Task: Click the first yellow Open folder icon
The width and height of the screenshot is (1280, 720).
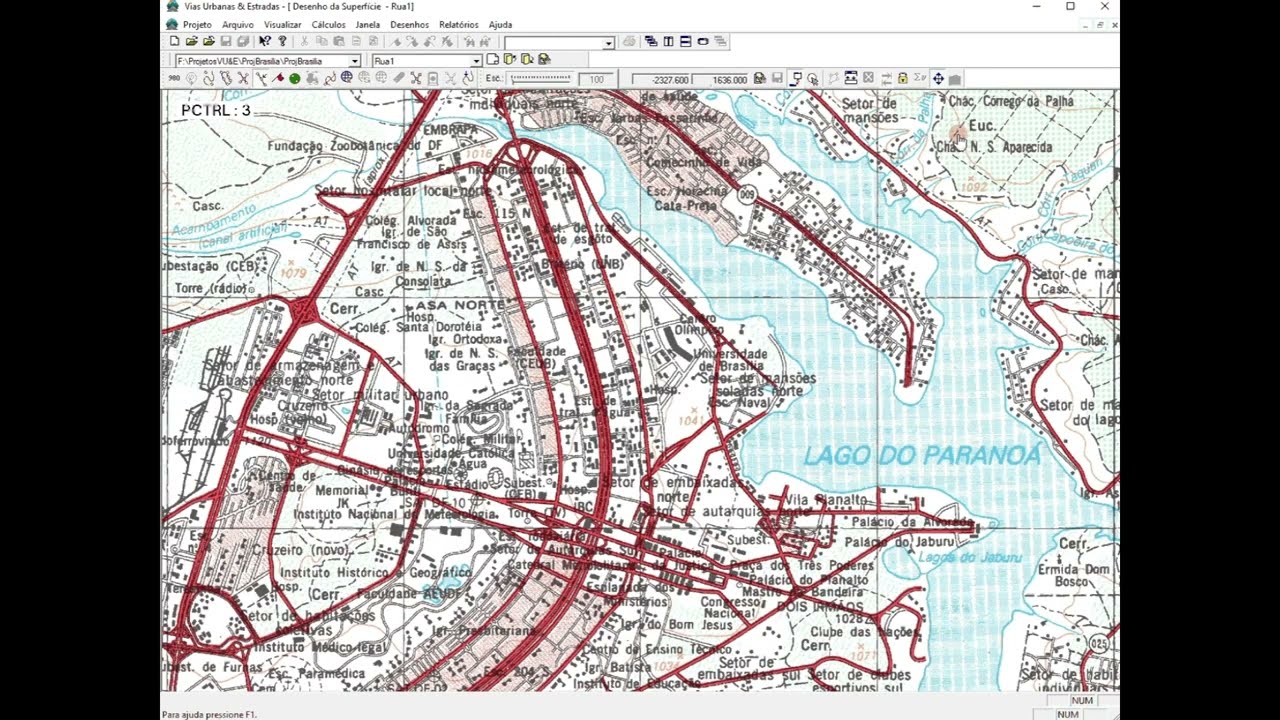Action: tap(191, 41)
